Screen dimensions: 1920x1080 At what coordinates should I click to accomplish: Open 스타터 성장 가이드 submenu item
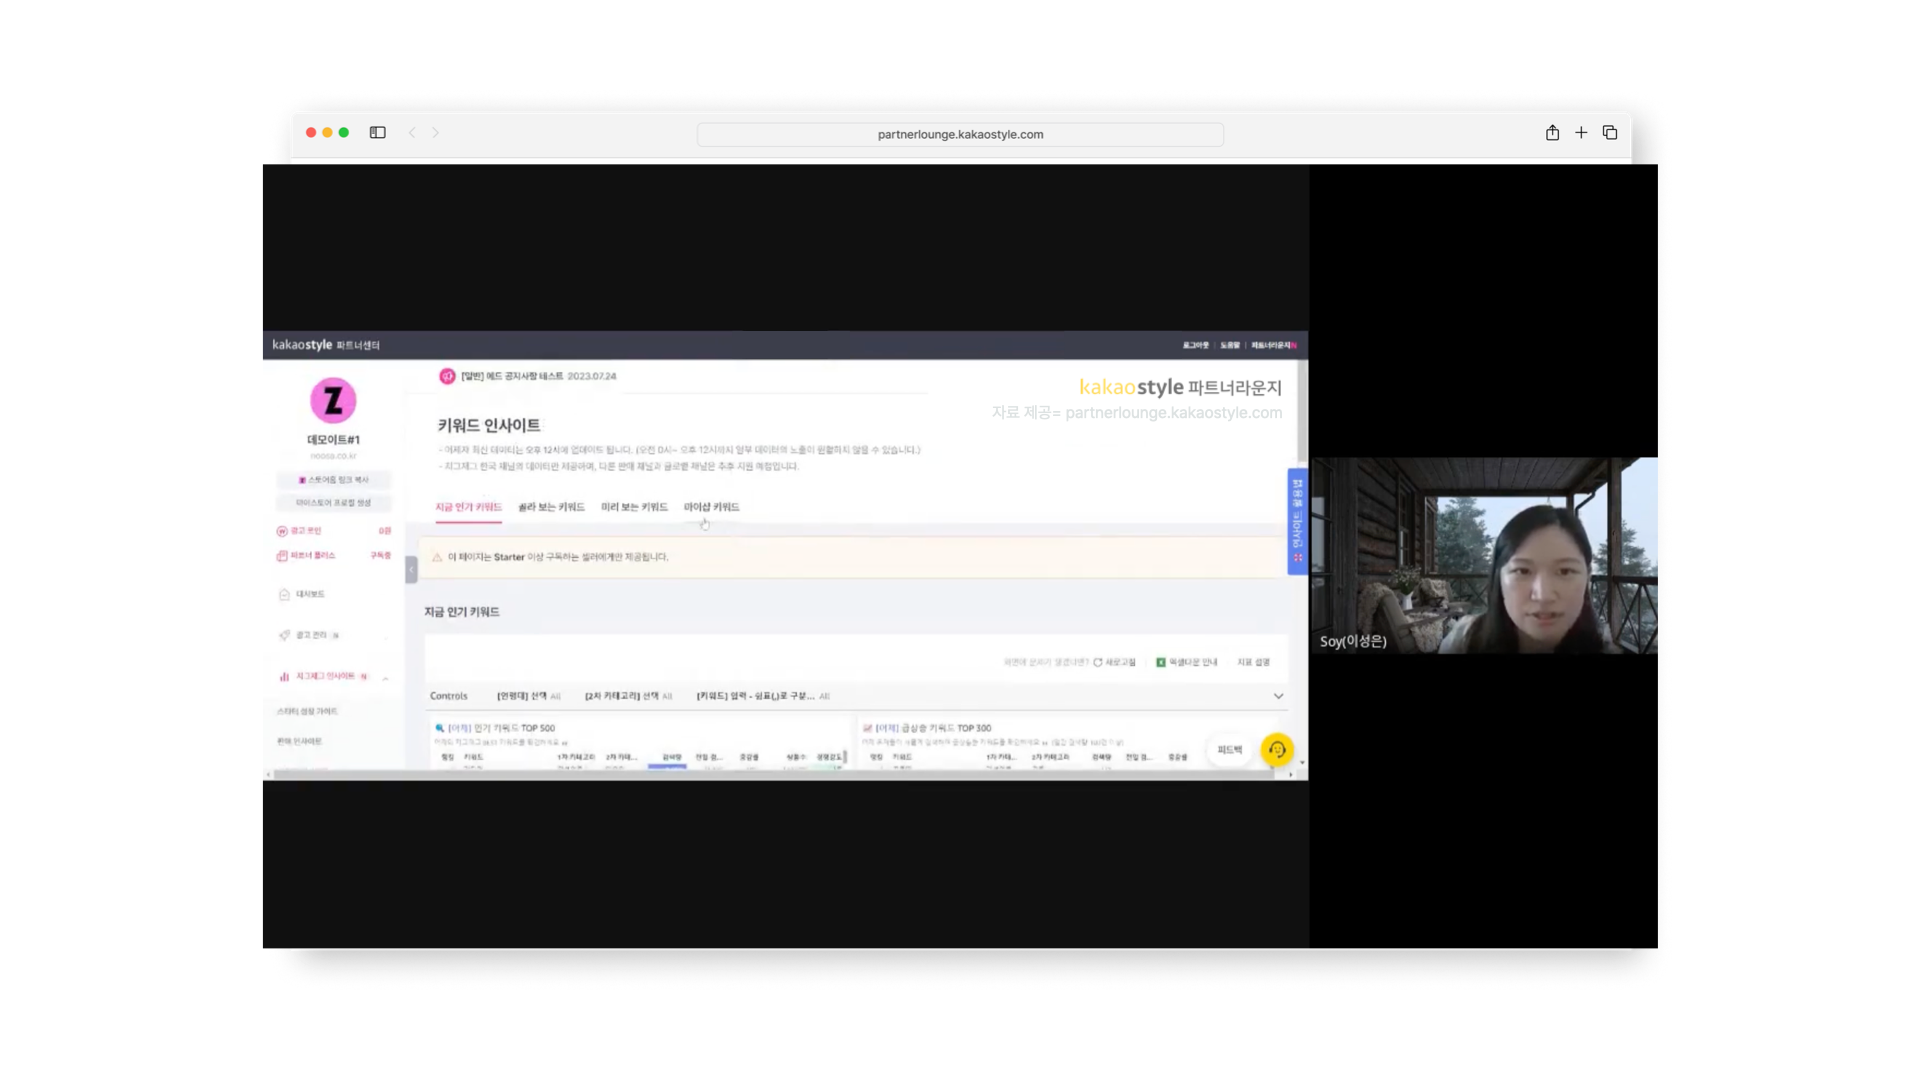click(307, 711)
